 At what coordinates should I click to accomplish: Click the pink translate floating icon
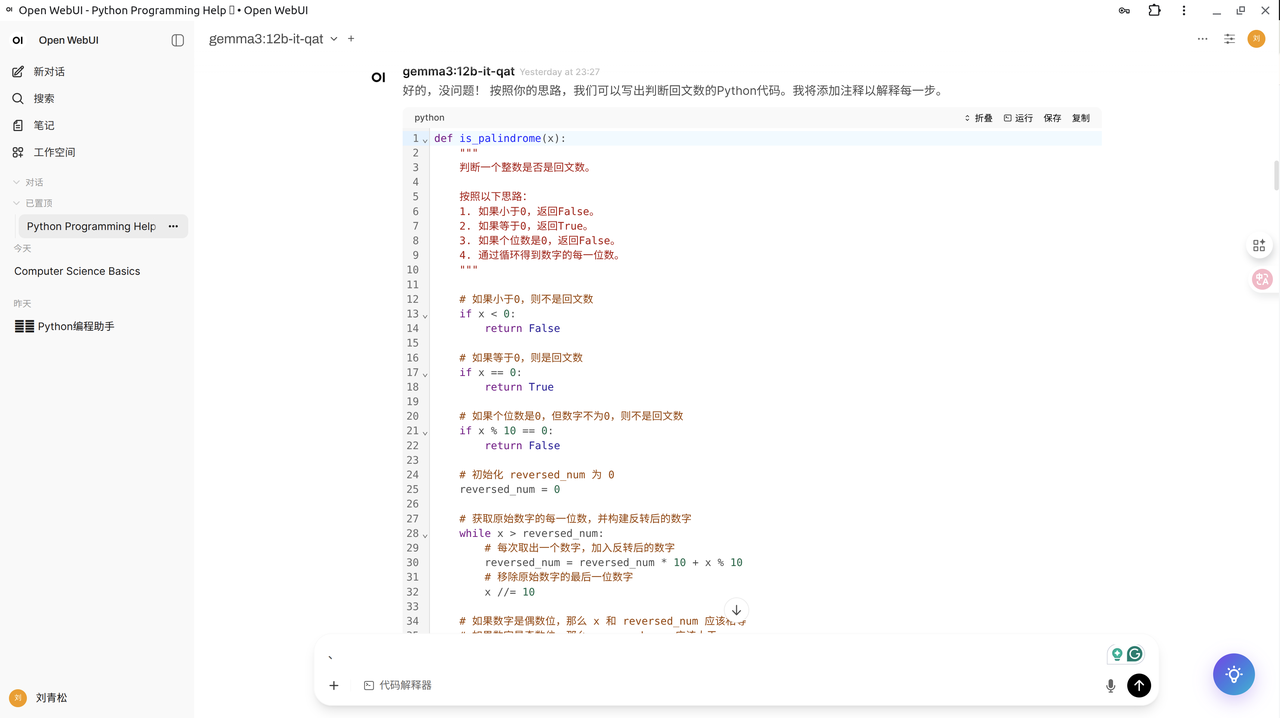[x=1262, y=280]
